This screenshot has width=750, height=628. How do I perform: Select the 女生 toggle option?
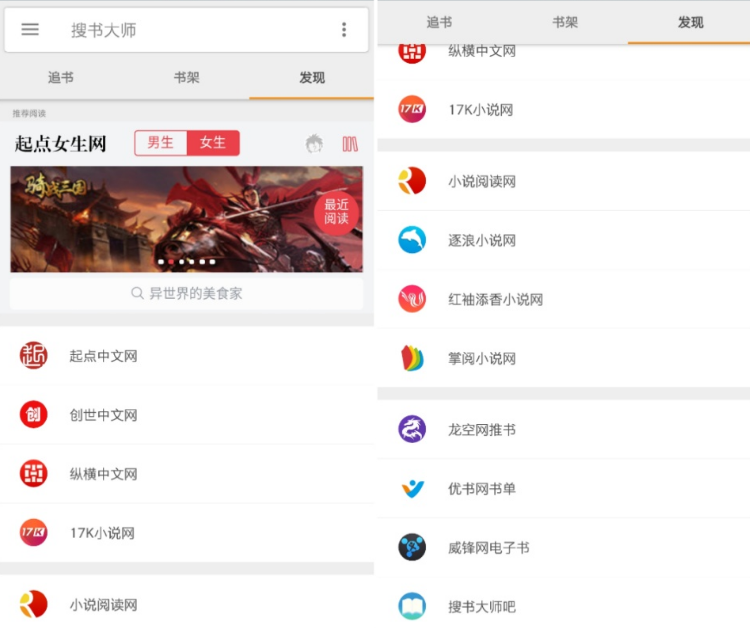(213, 143)
